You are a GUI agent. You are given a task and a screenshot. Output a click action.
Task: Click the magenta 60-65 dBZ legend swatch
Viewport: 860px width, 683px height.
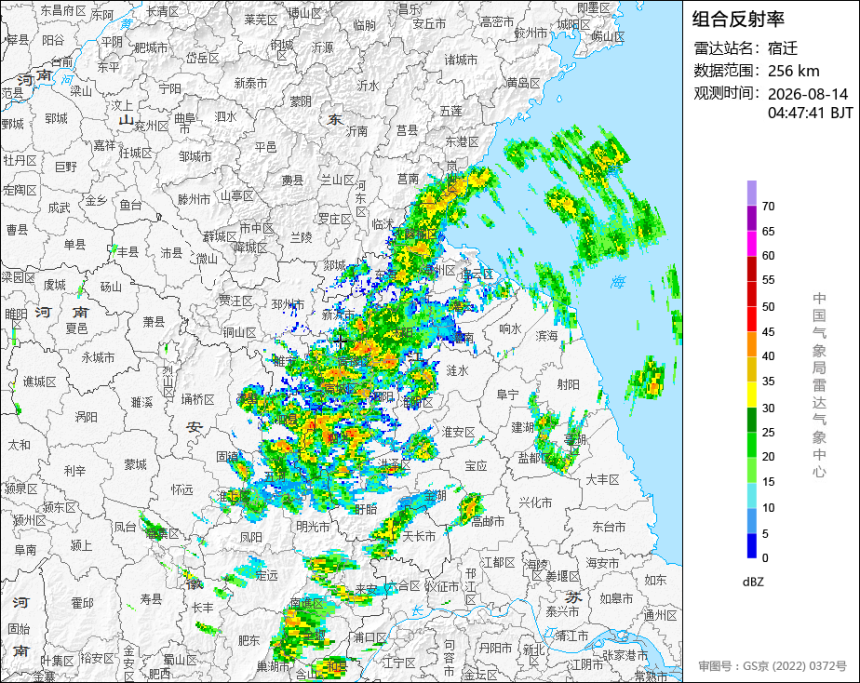coord(751,244)
